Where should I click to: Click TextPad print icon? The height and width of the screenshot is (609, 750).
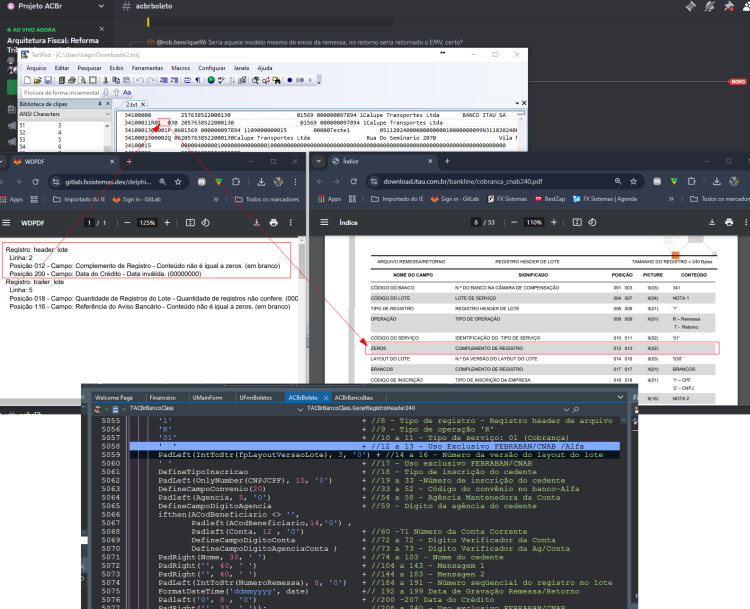tap(72, 80)
